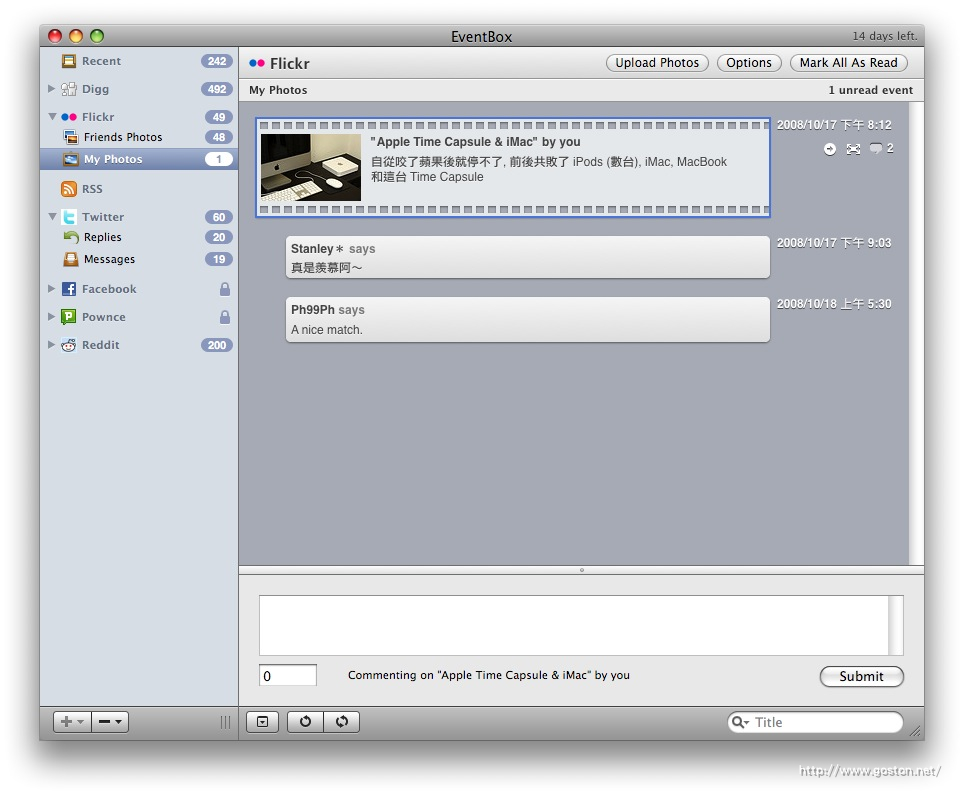Click the character count field showing 0

[x=288, y=675]
